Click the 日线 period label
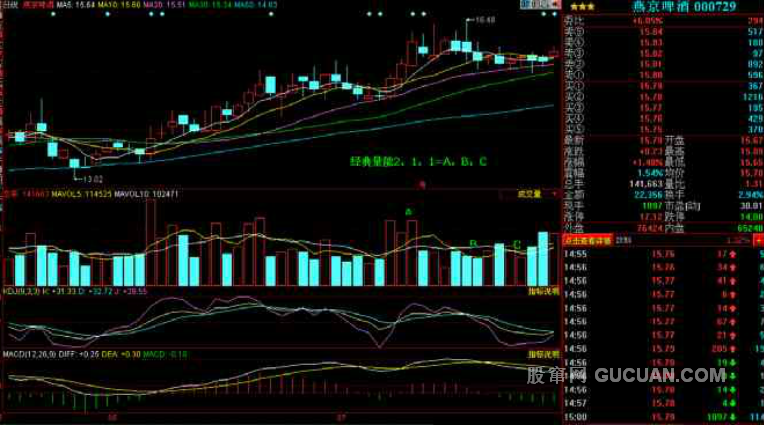764x425 pixels. click(10, 5)
